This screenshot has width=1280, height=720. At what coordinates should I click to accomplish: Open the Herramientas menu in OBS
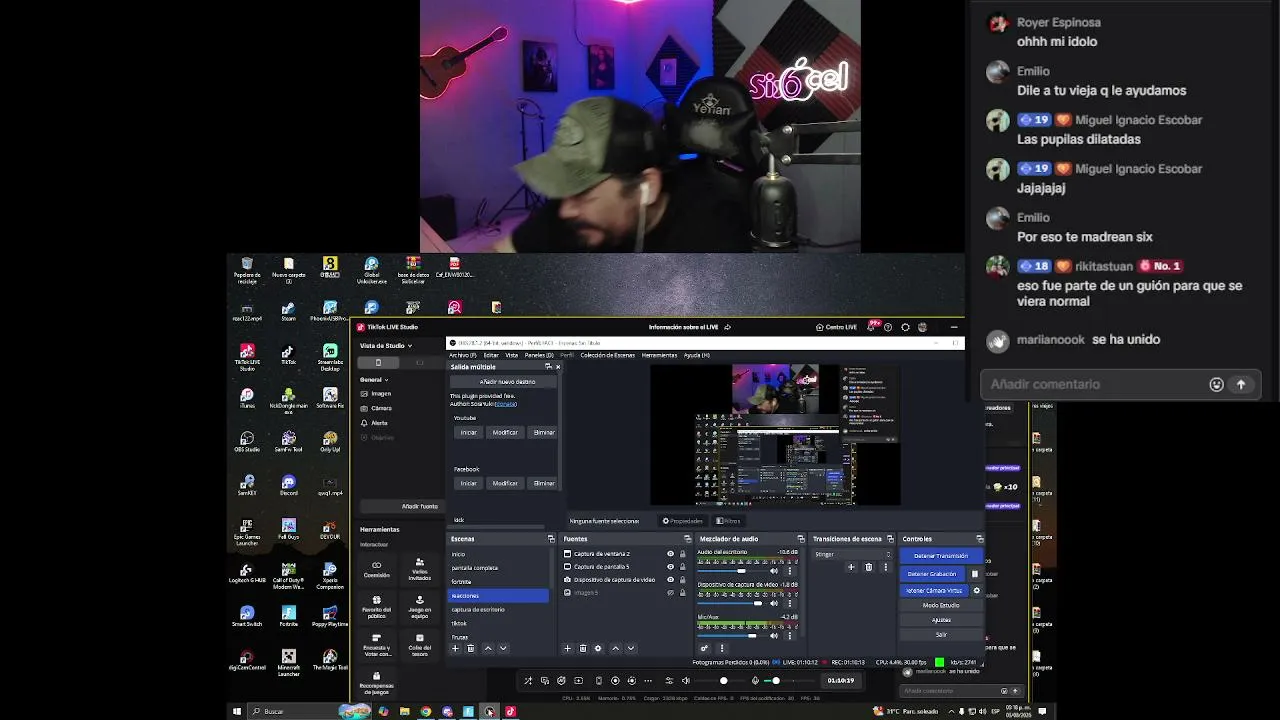click(x=659, y=355)
